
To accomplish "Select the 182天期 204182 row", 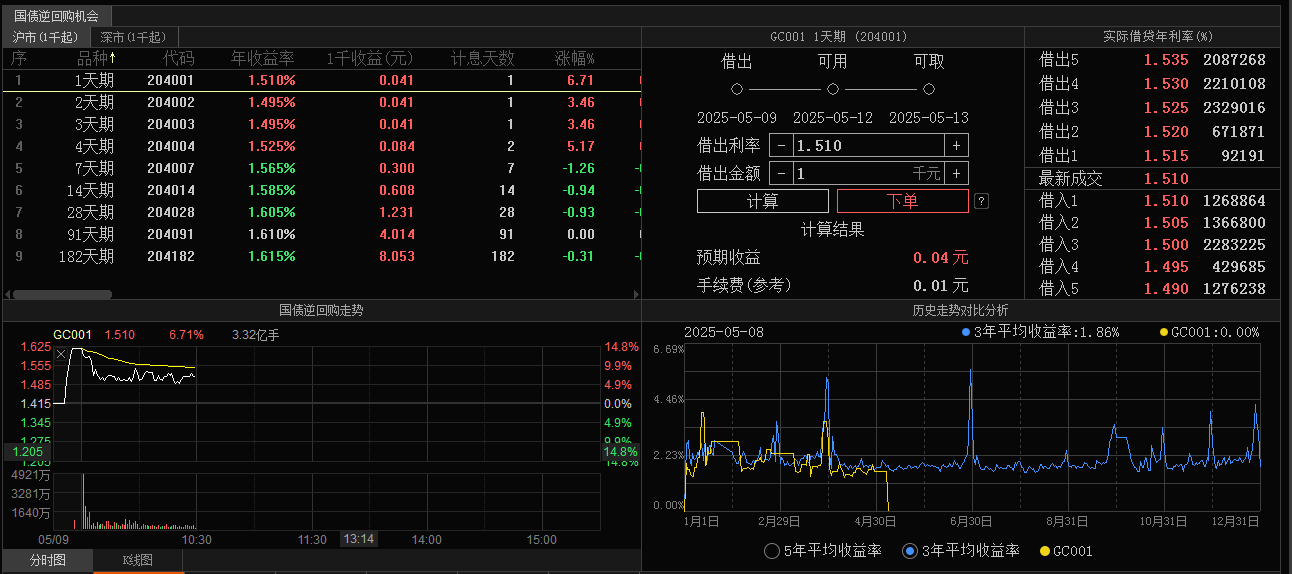I will click(320, 256).
